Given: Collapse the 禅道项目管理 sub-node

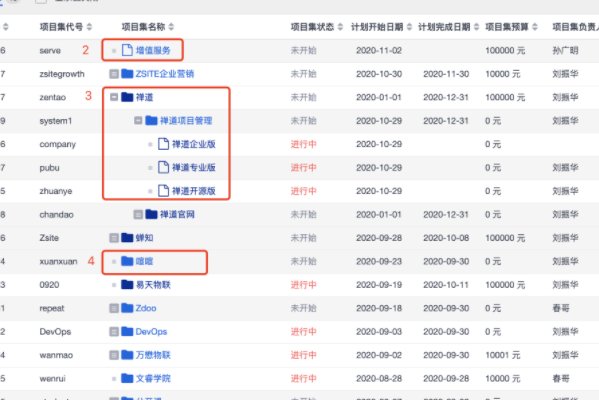Looking at the screenshot, I should [x=138, y=121].
